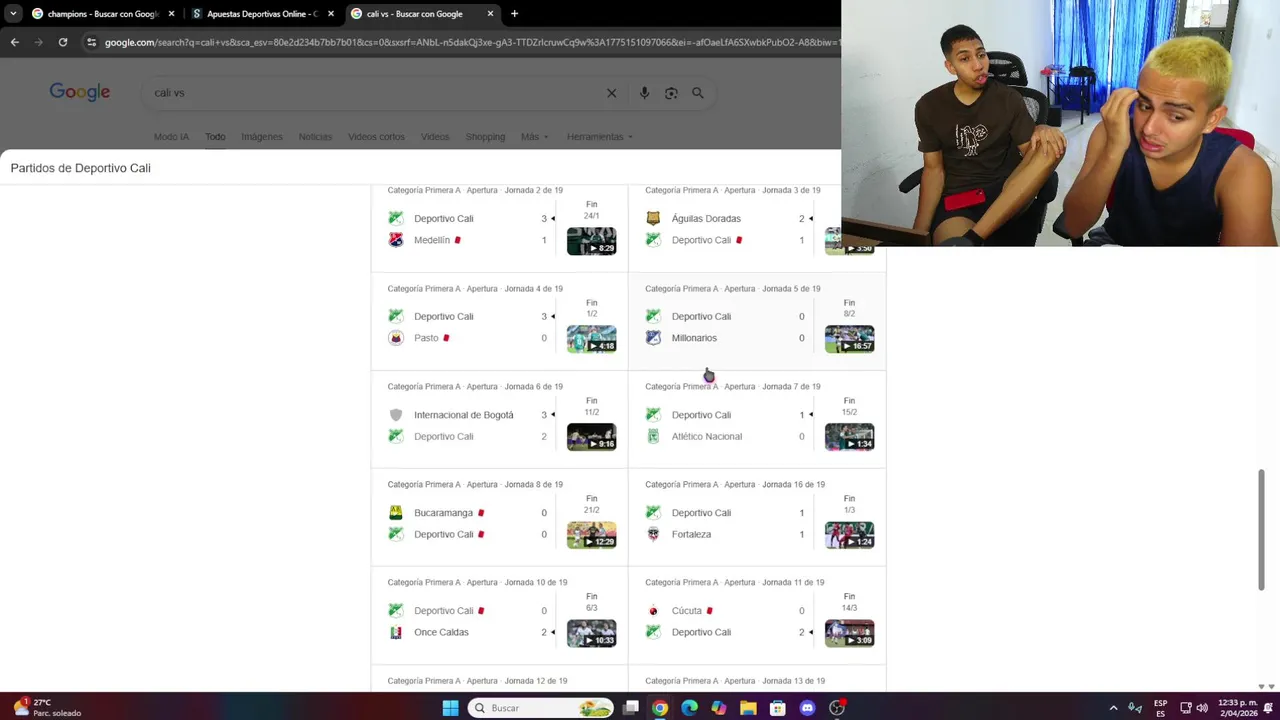Viewport: 1280px width, 720px height.
Task: Play the Bucaramanga vs Deportivo Cali highlight video
Action: coord(592,535)
